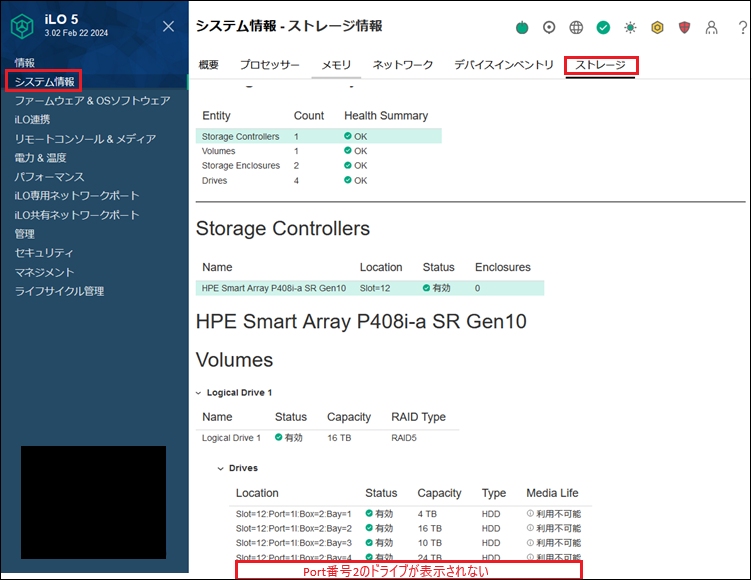752x580 pixels.
Task: Open iLO連携 in the sidebar
Action: tap(32, 119)
